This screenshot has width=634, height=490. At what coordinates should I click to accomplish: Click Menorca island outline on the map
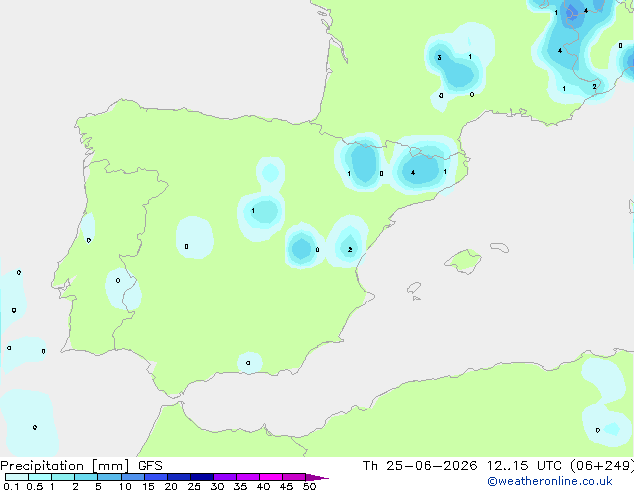[x=499, y=247]
